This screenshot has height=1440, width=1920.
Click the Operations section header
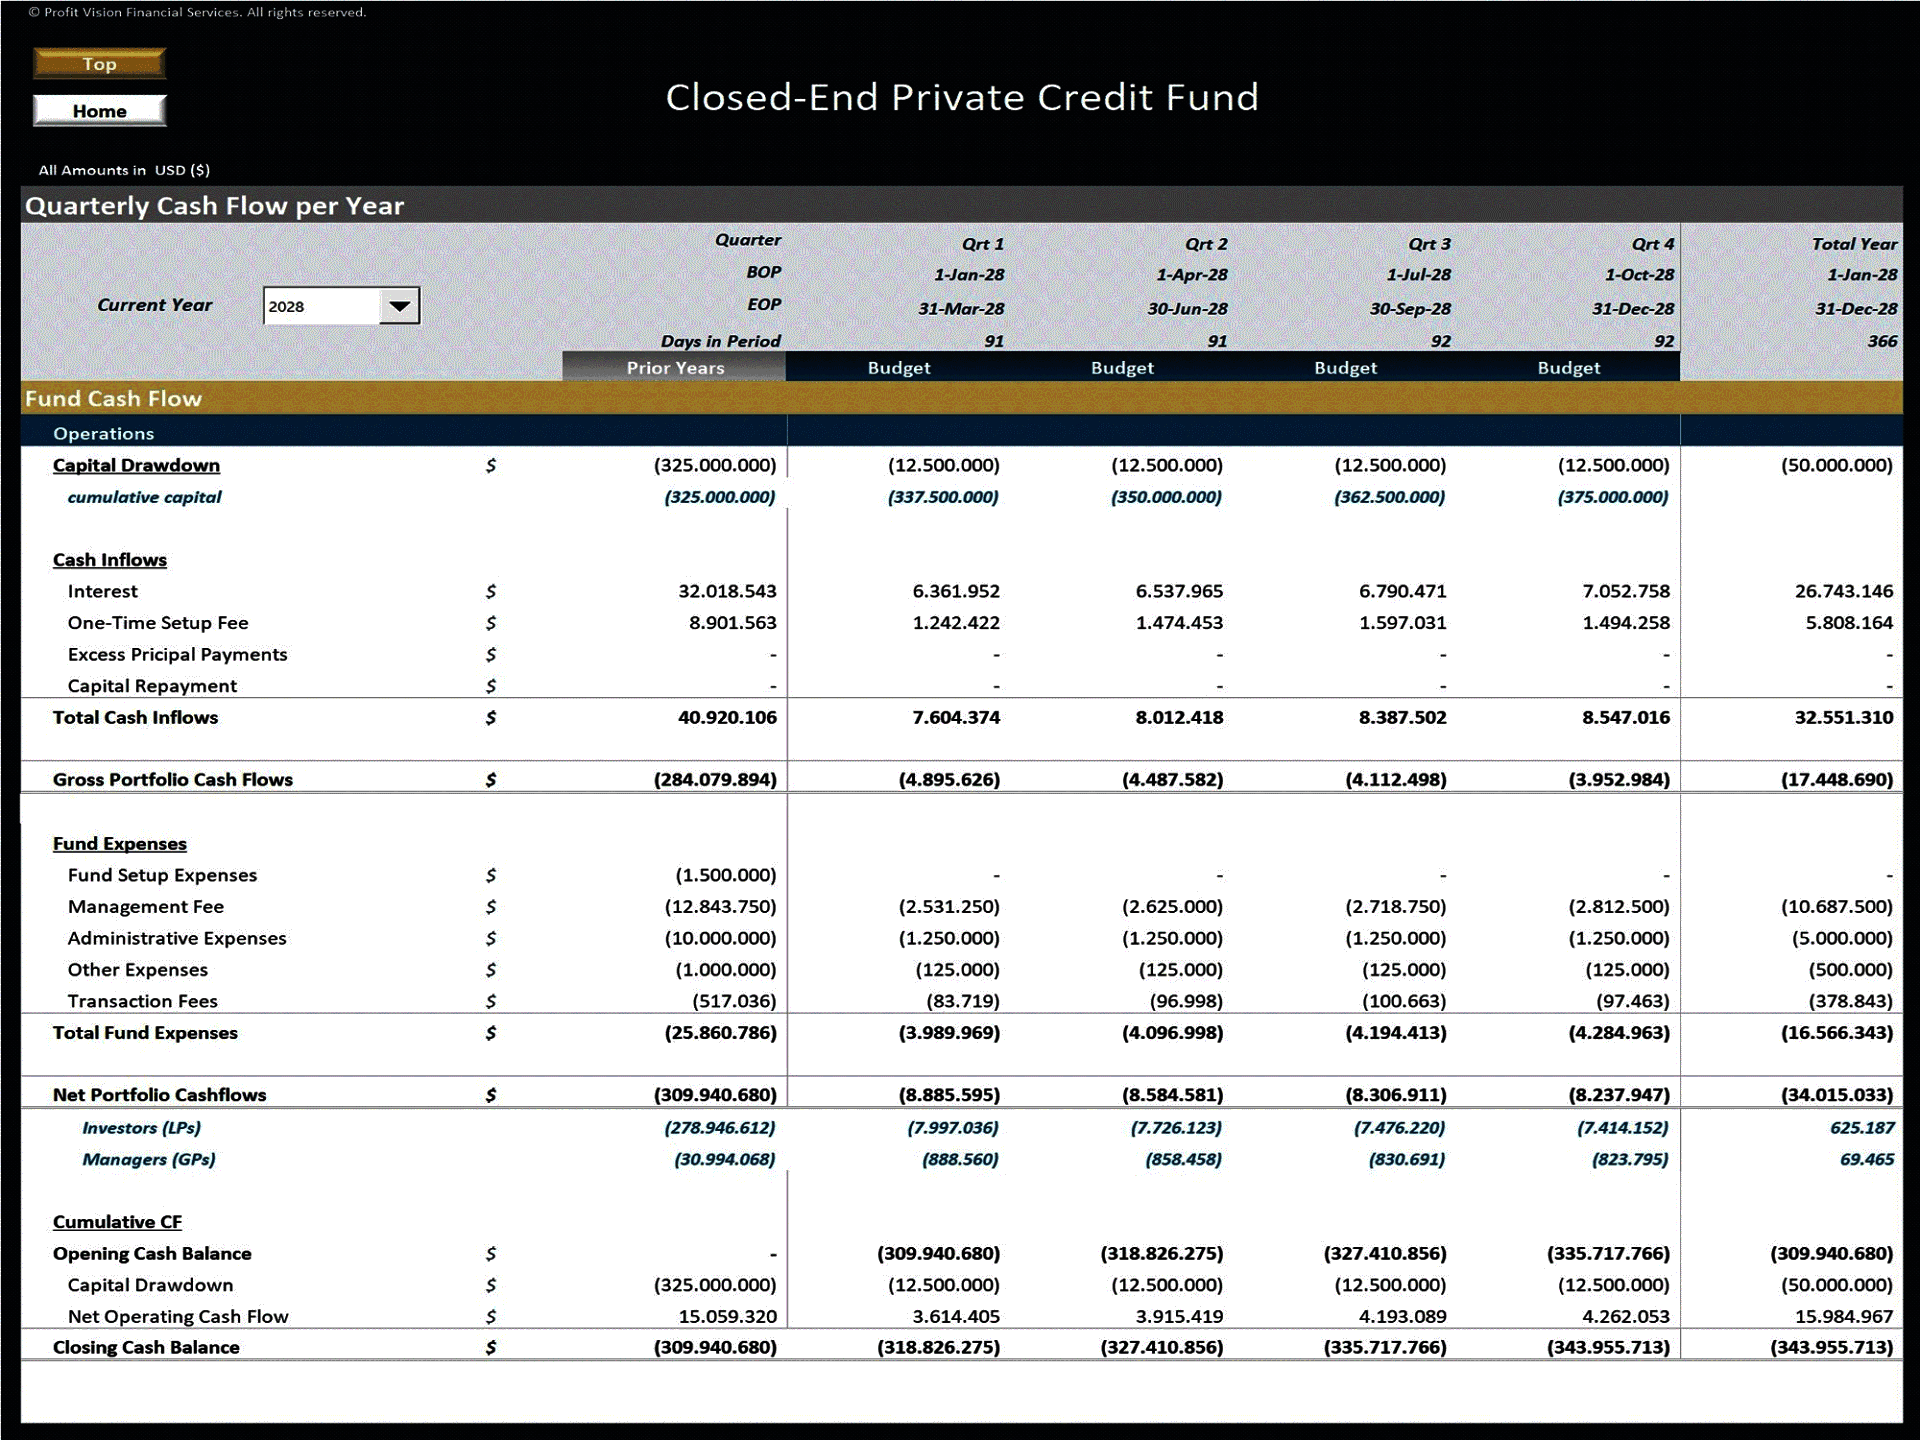(x=103, y=433)
